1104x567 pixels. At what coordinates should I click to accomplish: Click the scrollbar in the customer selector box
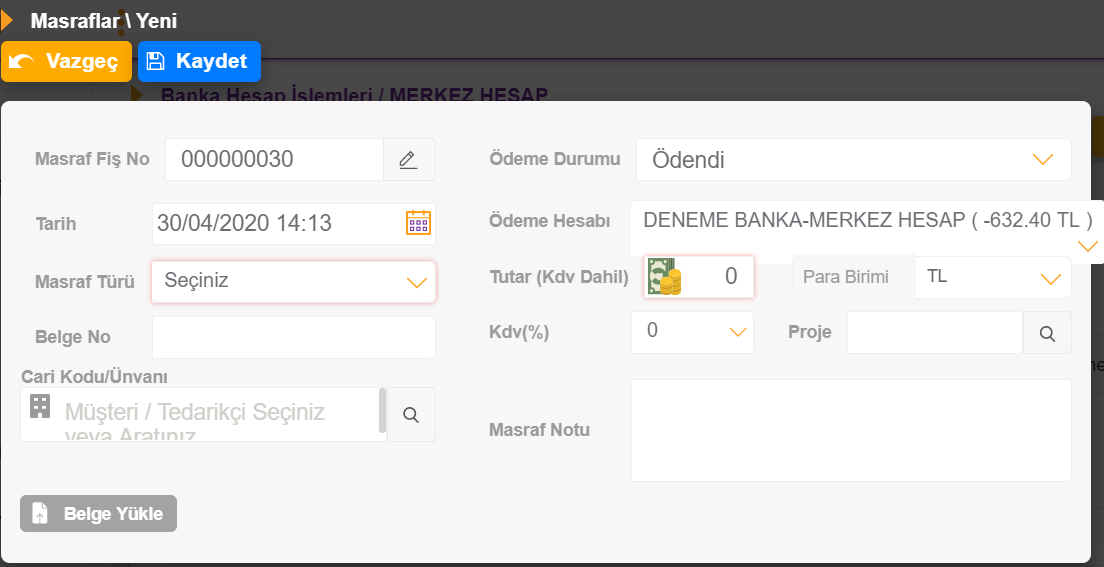coord(382,410)
